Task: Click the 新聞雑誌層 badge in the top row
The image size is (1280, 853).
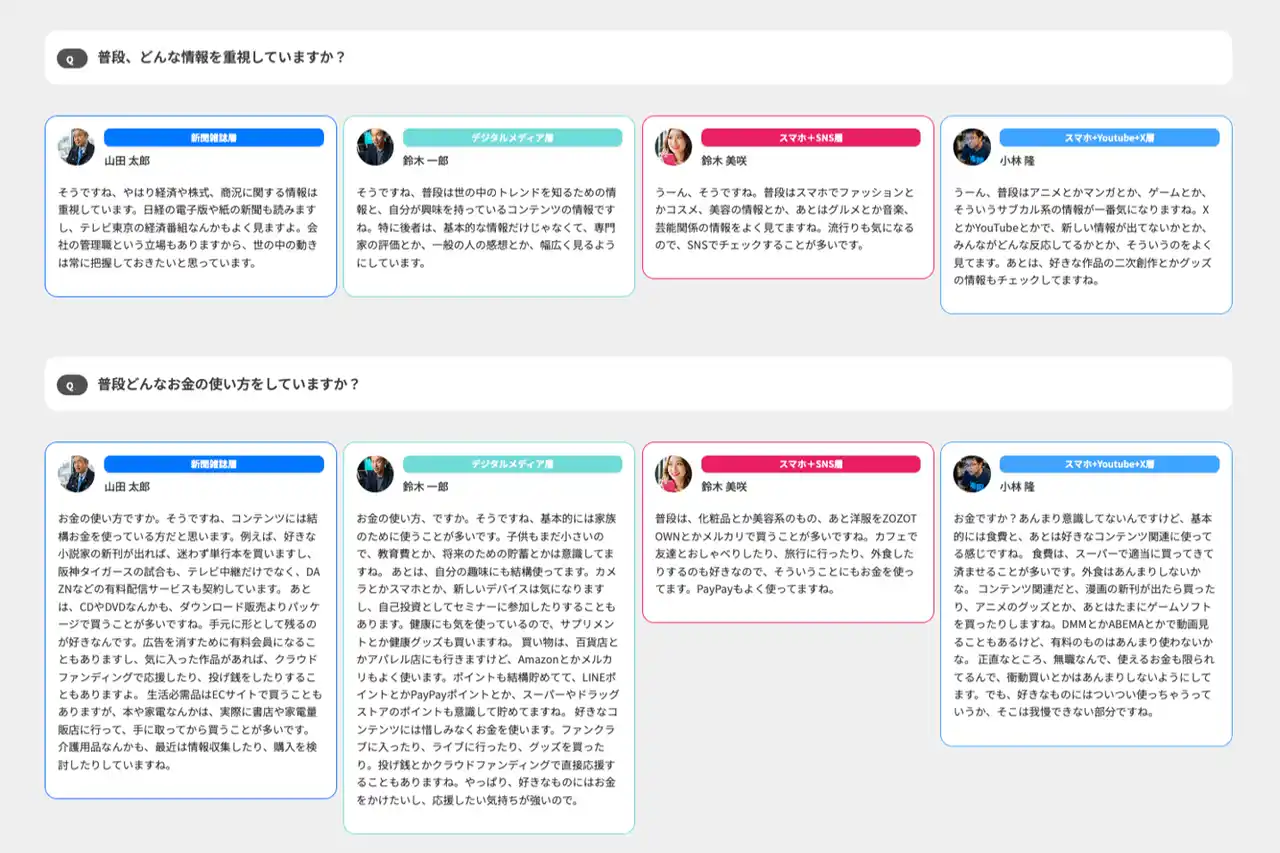Action: 215,137
